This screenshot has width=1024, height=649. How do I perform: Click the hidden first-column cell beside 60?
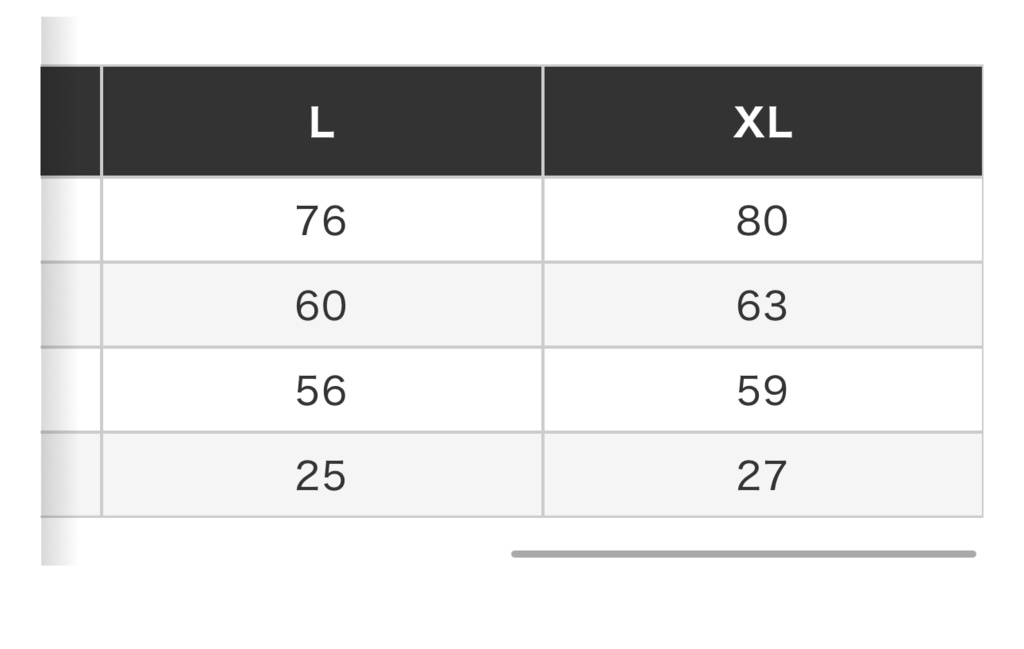coord(71,305)
